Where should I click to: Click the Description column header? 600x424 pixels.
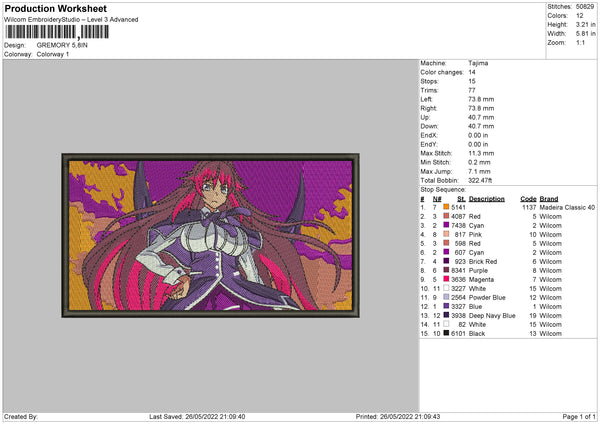(x=487, y=199)
